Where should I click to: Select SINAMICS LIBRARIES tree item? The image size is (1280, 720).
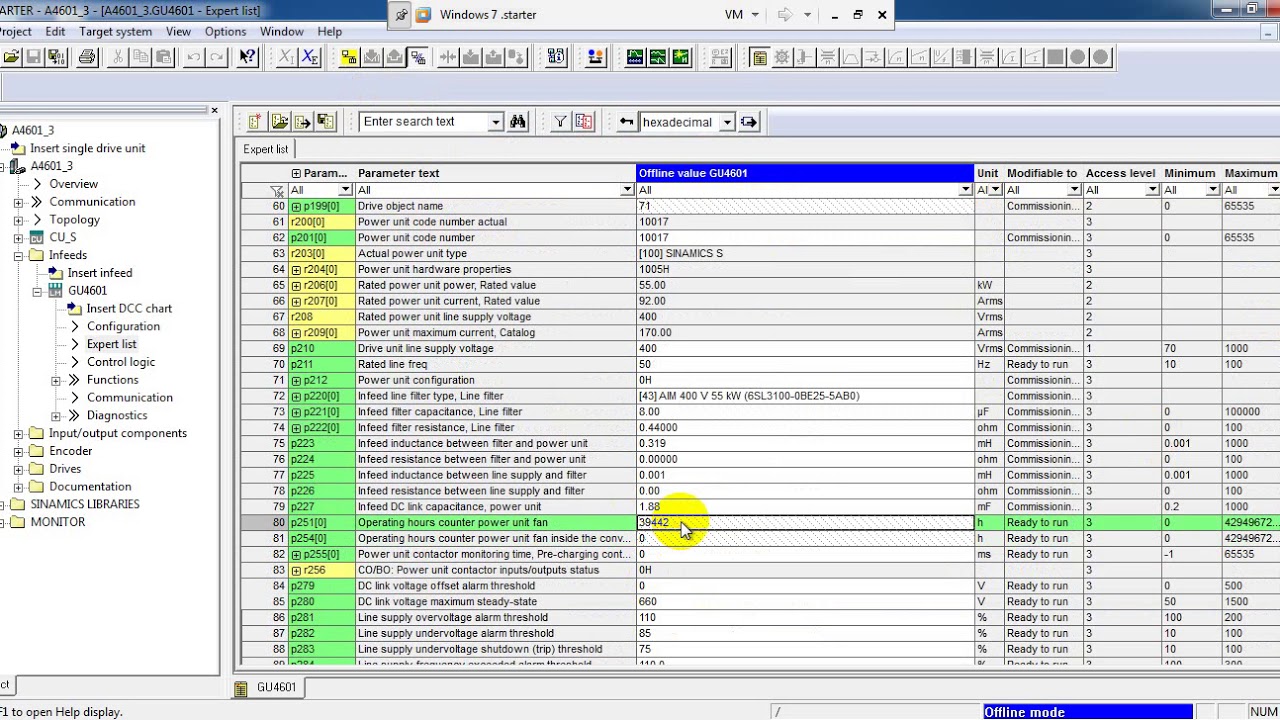pos(85,504)
